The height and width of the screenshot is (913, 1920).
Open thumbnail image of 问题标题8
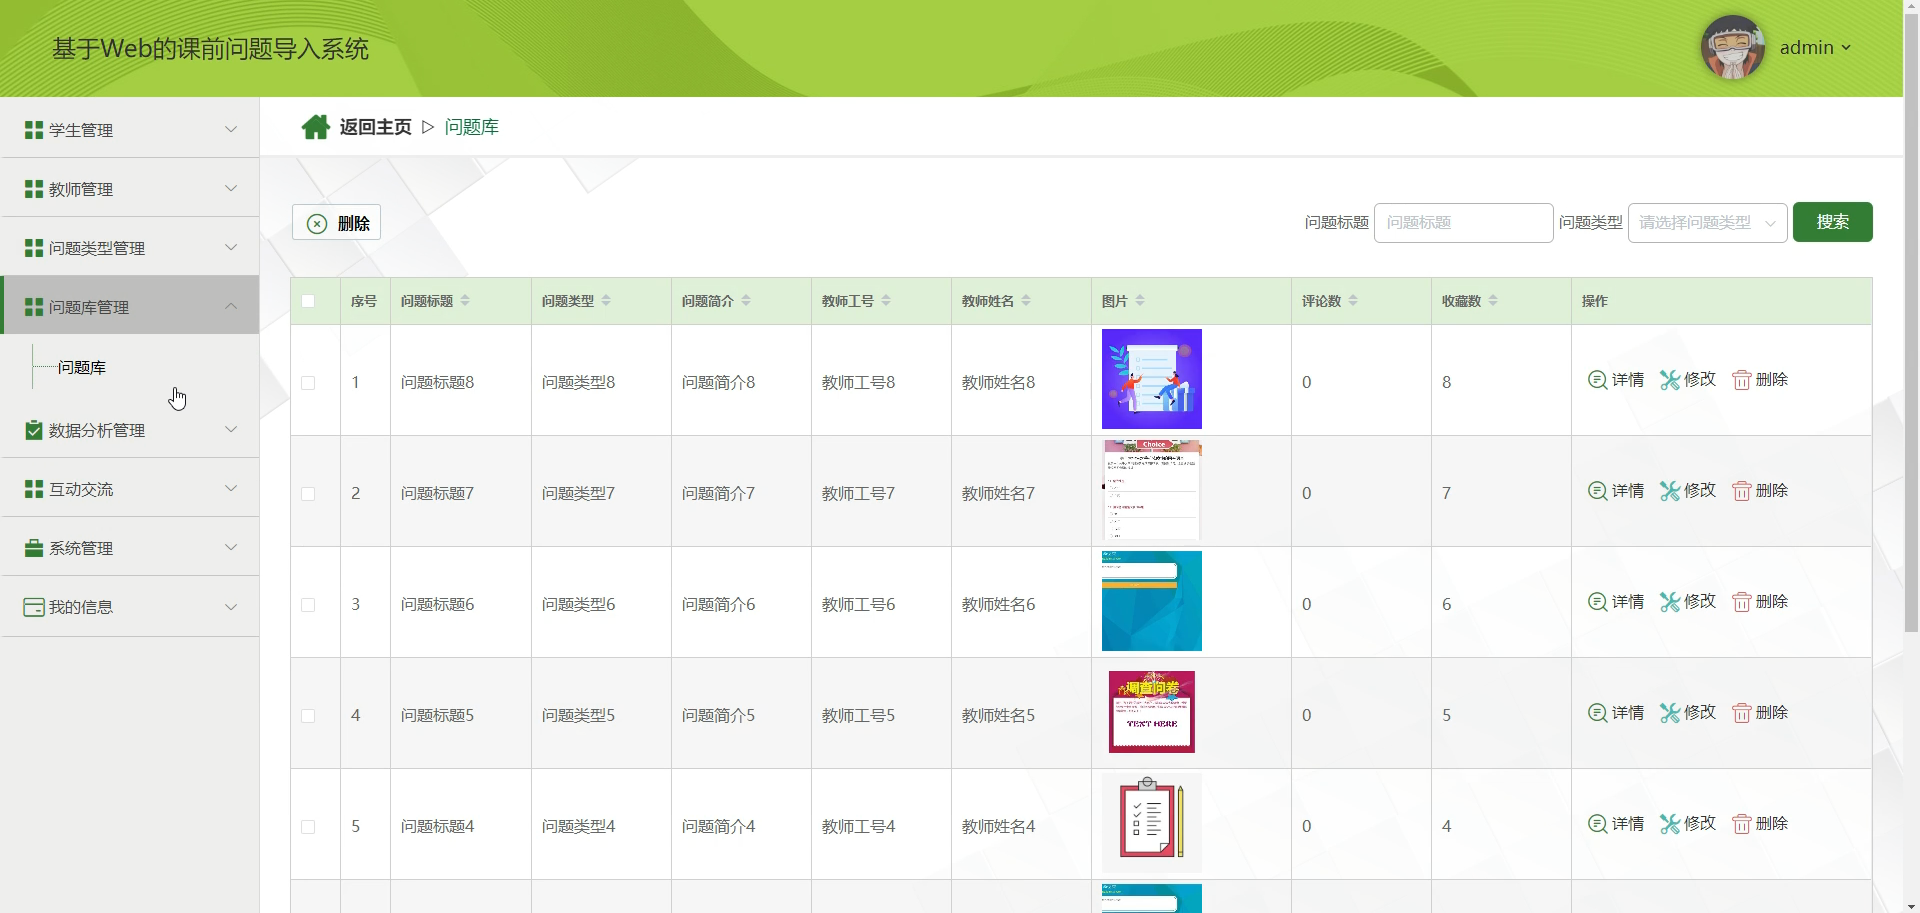(1152, 379)
